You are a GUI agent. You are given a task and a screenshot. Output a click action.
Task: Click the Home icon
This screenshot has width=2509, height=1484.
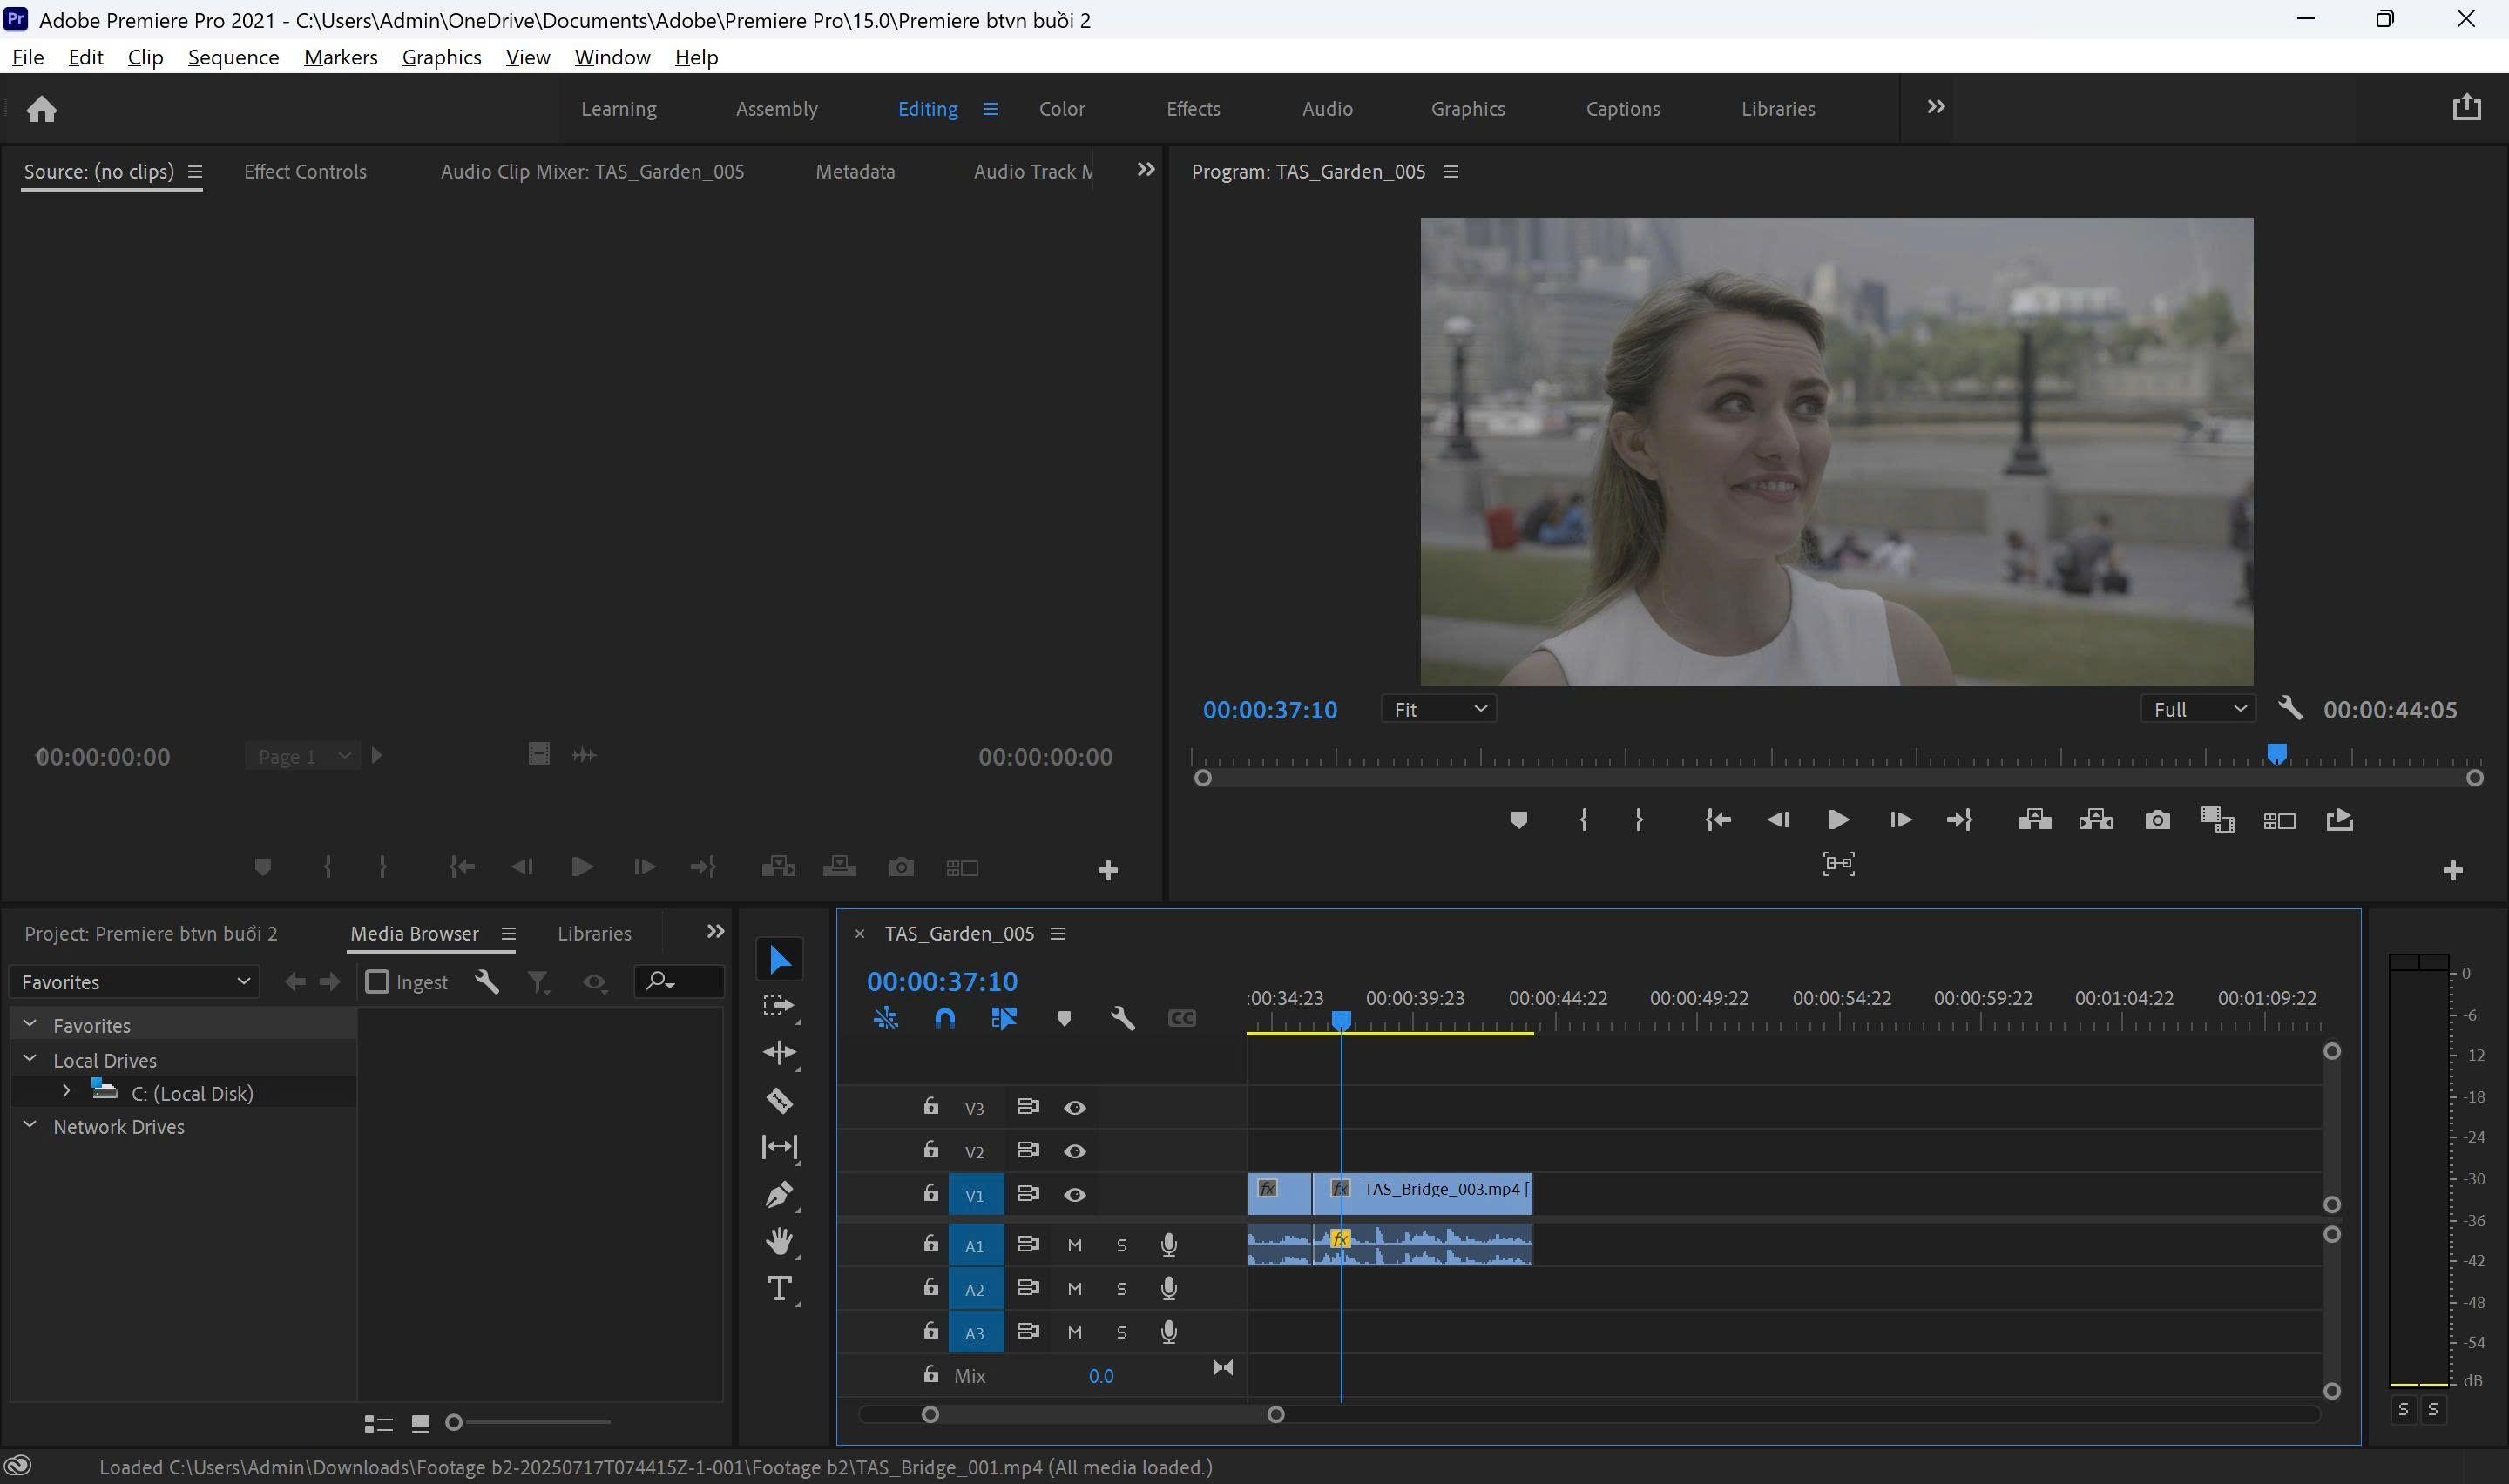point(41,108)
